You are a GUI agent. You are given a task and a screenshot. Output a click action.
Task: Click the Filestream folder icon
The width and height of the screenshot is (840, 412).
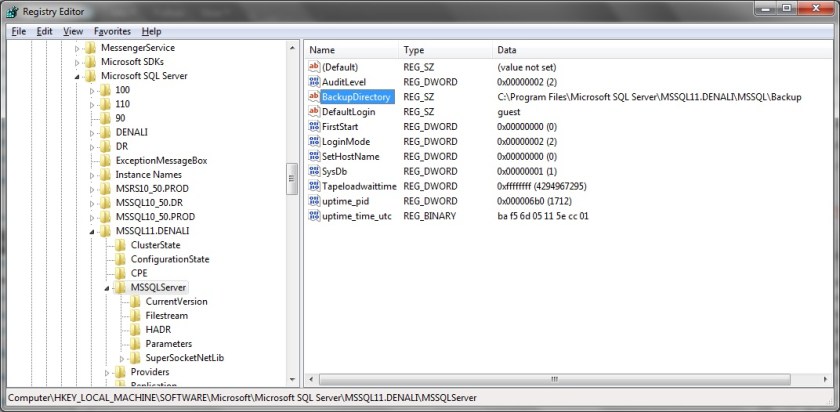pyautogui.click(x=136, y=316)
